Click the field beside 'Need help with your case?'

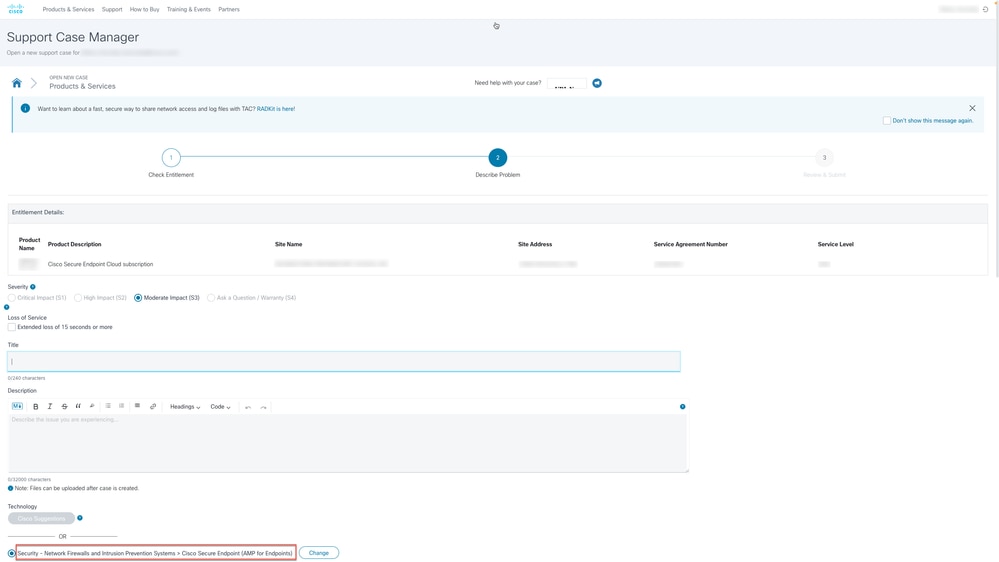(x=566, y=83)
